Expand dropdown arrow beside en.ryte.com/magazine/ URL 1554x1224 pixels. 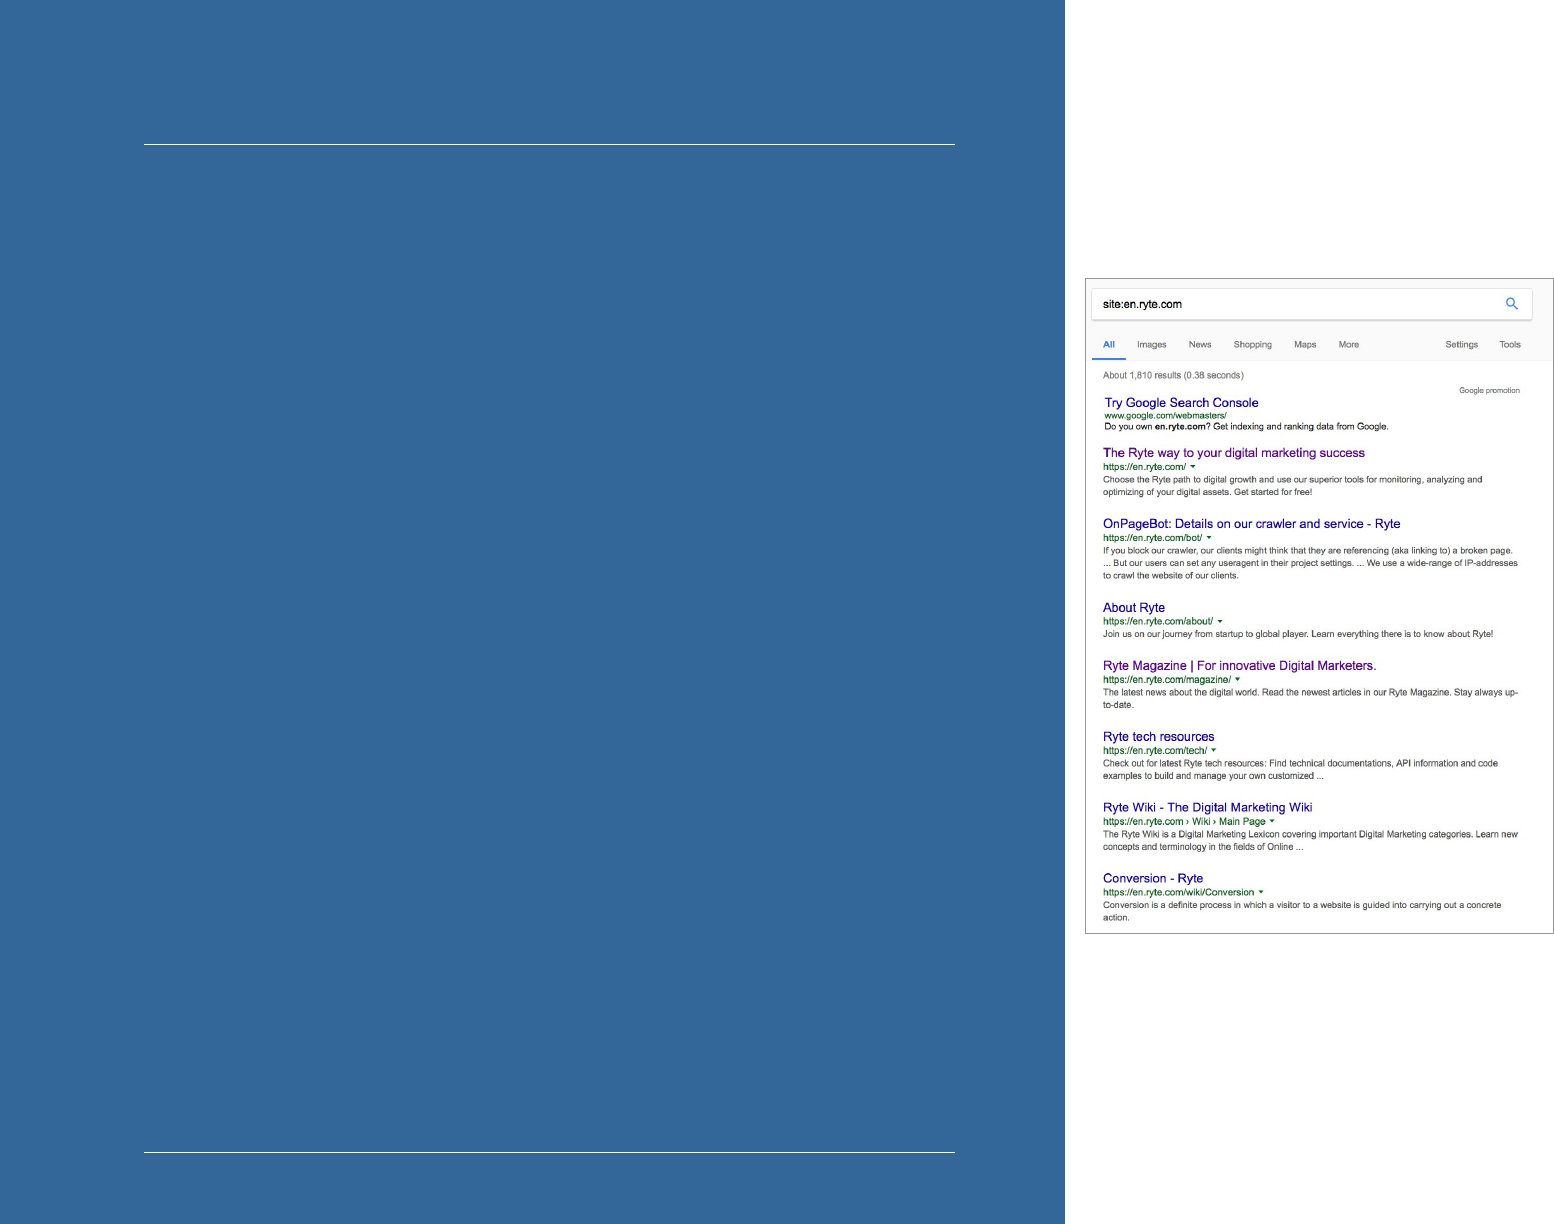pyautogui.click(x=1237, y=680)
